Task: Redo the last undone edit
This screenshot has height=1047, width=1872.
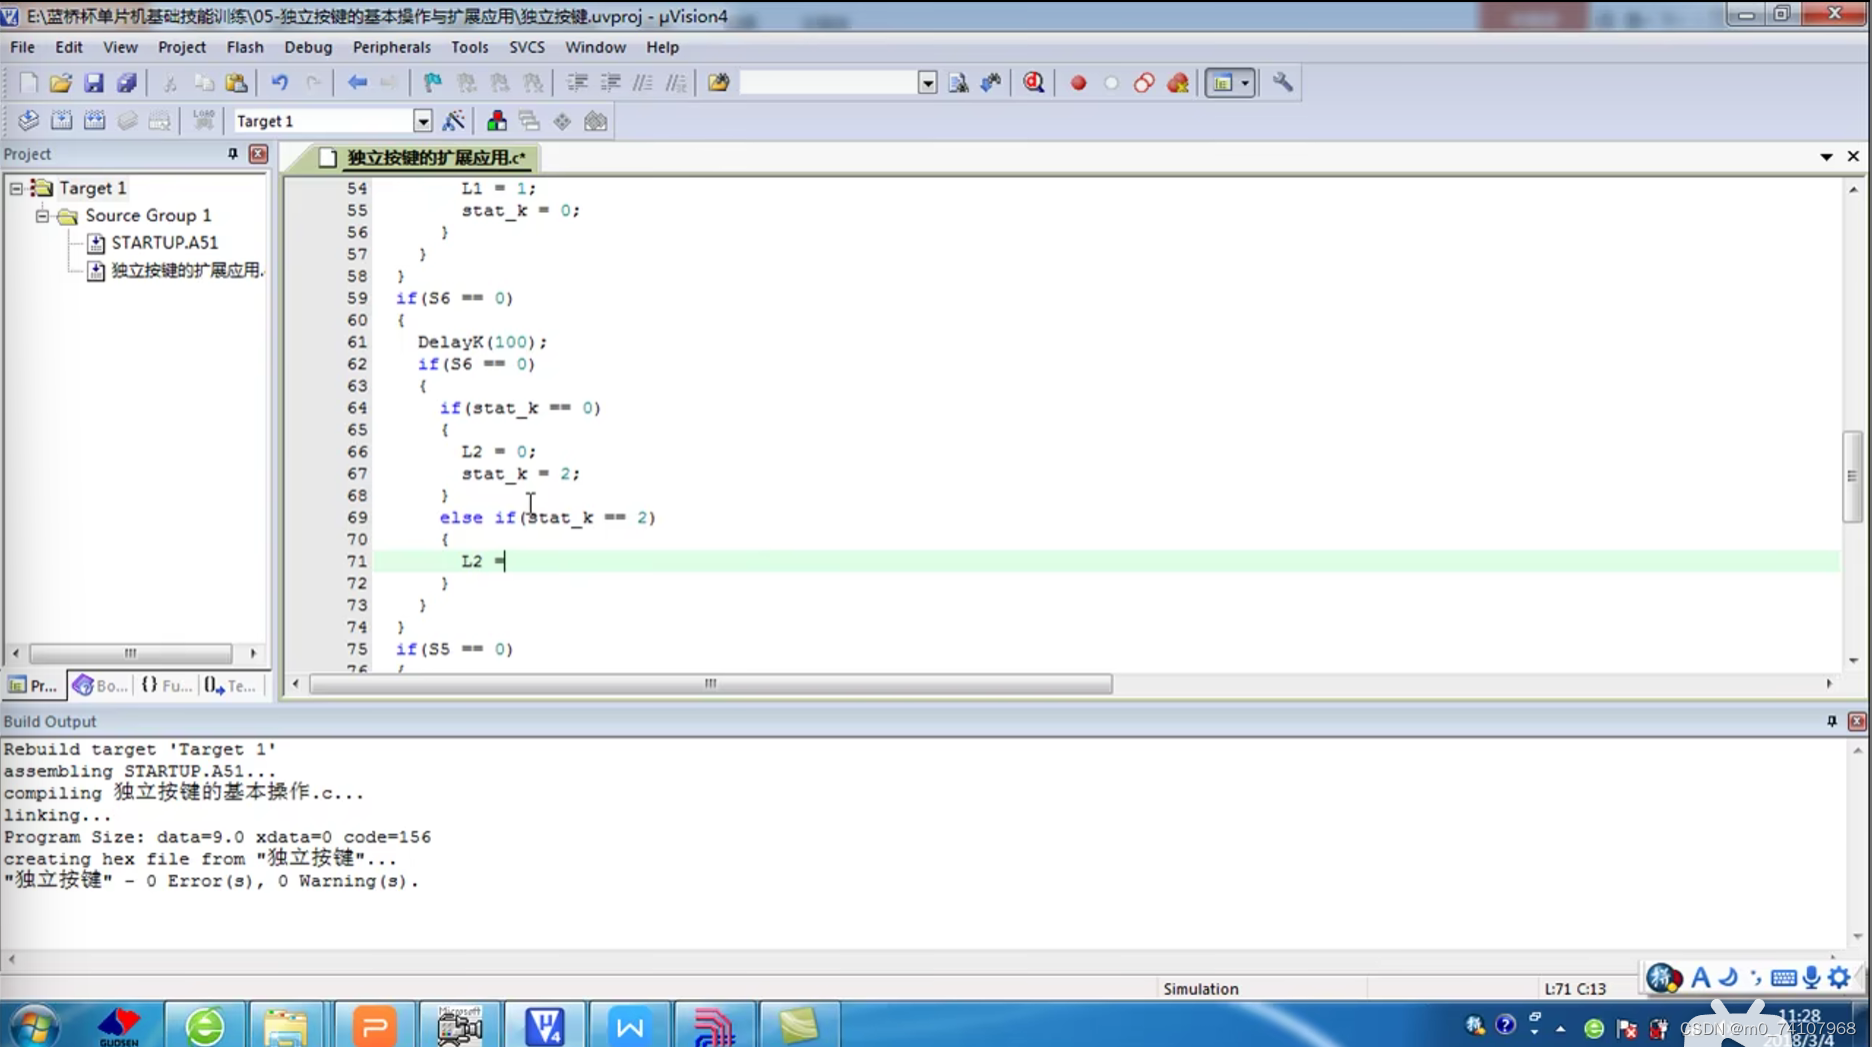Action: click(x=313, y=83)
